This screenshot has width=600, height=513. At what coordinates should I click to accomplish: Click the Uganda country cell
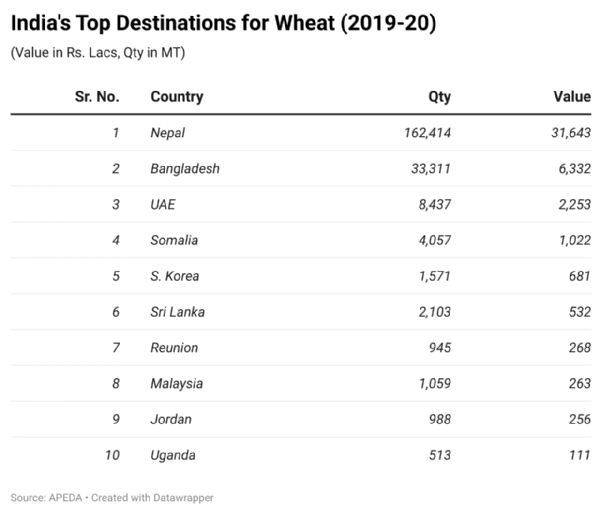[173, 455]
